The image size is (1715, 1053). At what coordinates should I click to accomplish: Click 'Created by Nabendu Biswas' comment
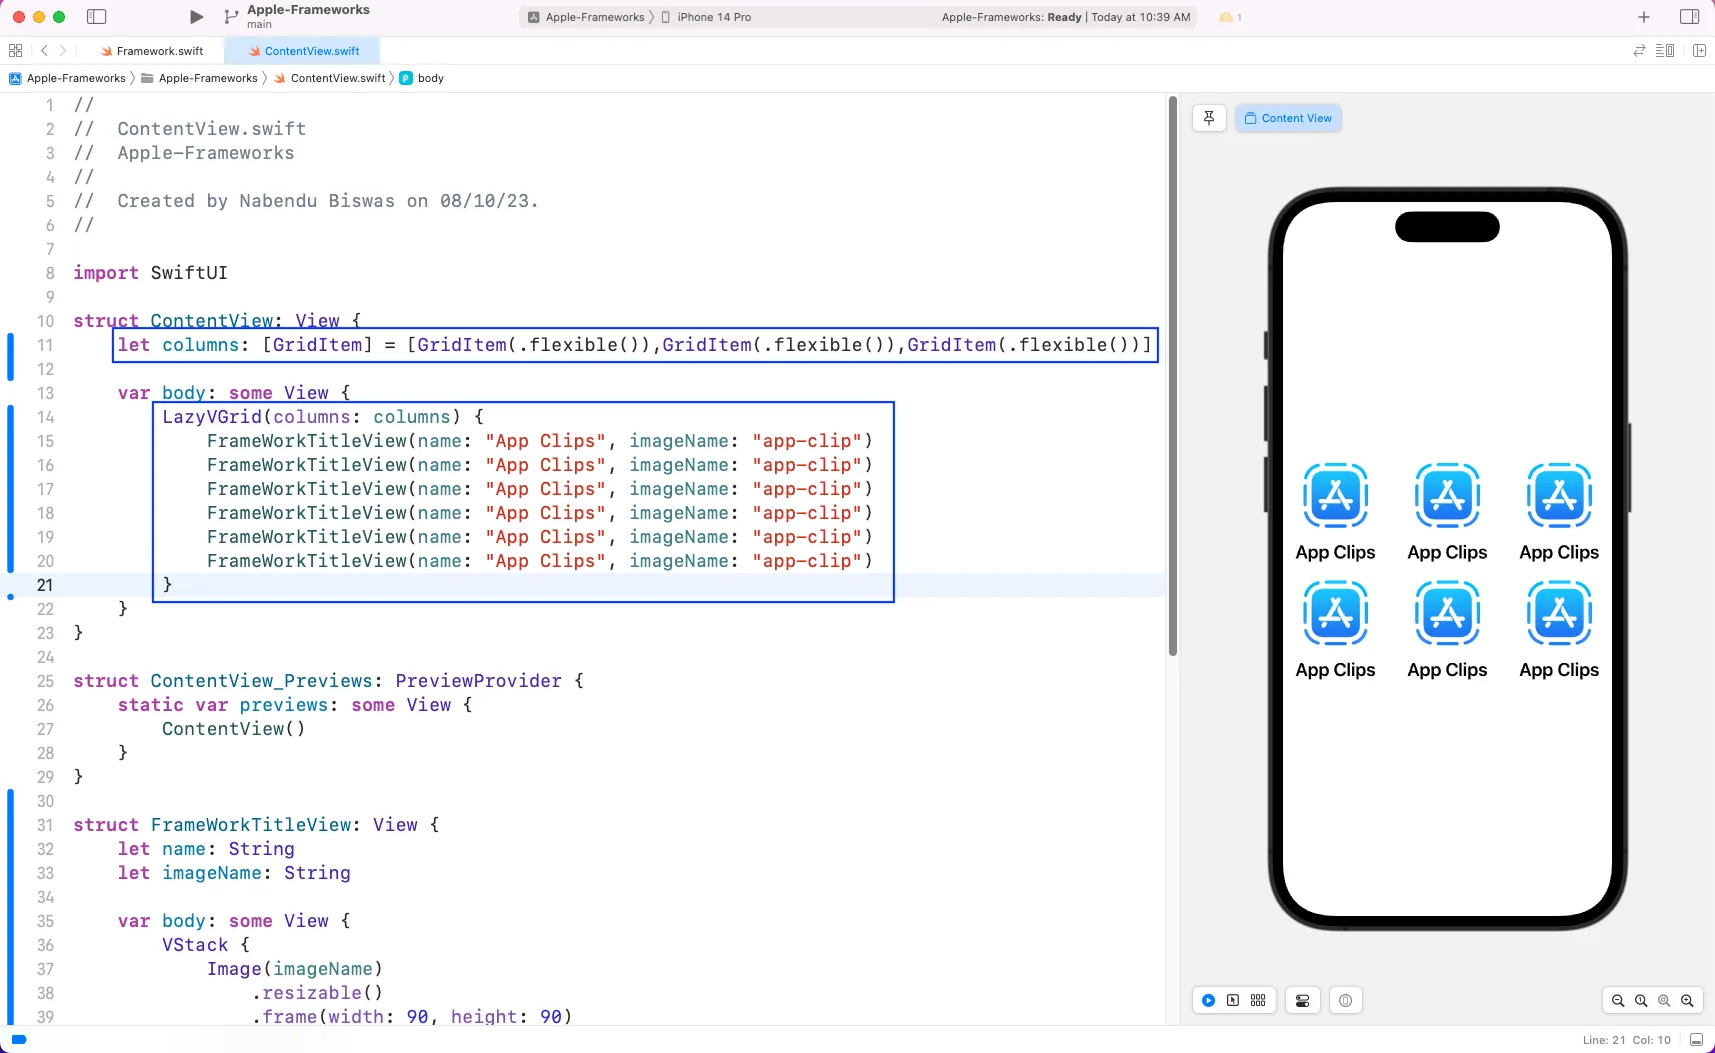coord(306,201)
